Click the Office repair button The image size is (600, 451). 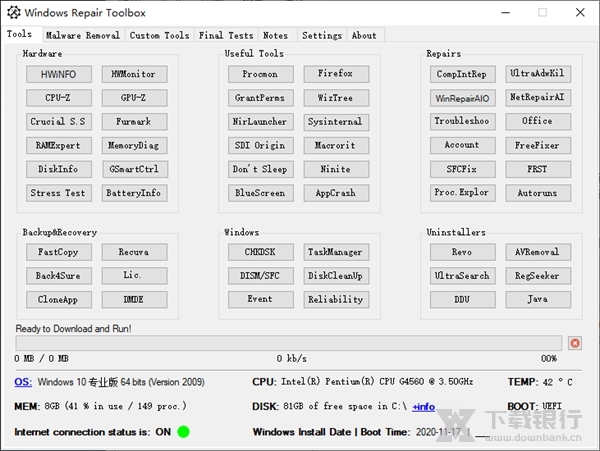tap(538, 122)
